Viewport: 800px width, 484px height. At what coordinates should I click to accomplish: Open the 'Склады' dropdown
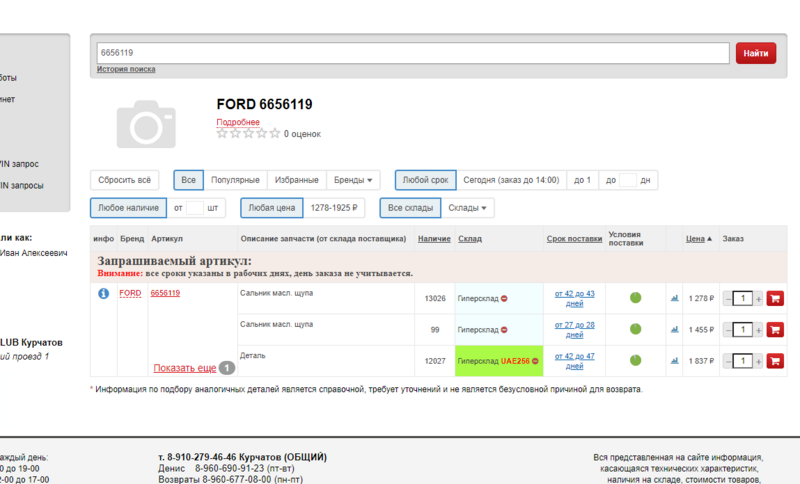(x=468, y=208)
